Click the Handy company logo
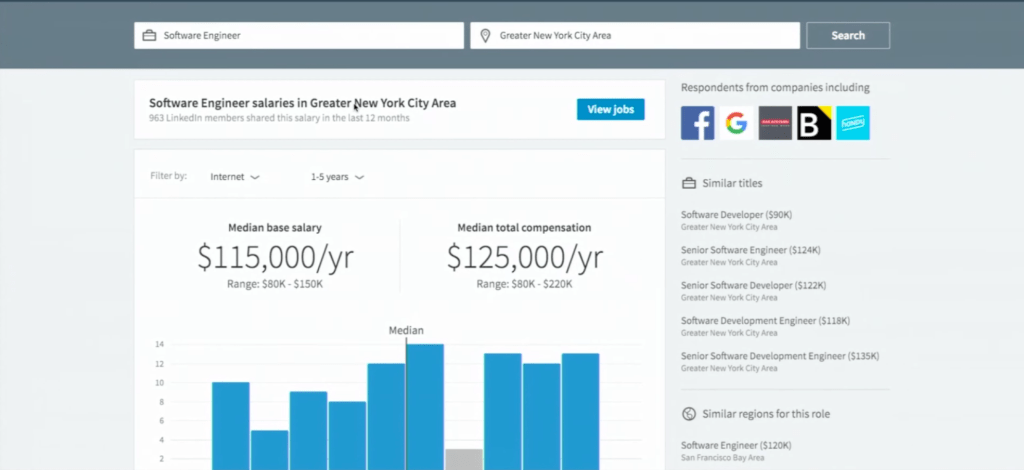 [x=853, y=123]
